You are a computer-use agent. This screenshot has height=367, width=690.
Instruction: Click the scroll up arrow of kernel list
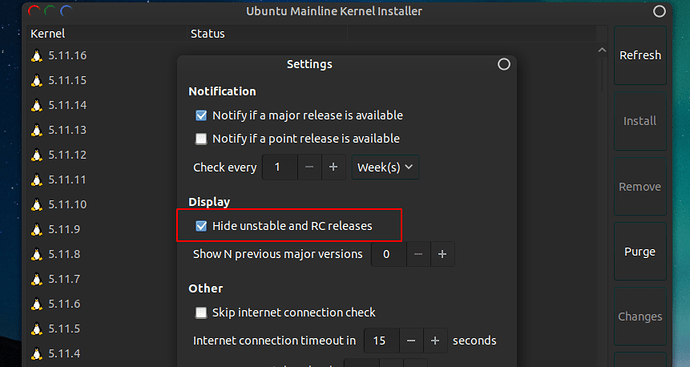tap(602, 50)
